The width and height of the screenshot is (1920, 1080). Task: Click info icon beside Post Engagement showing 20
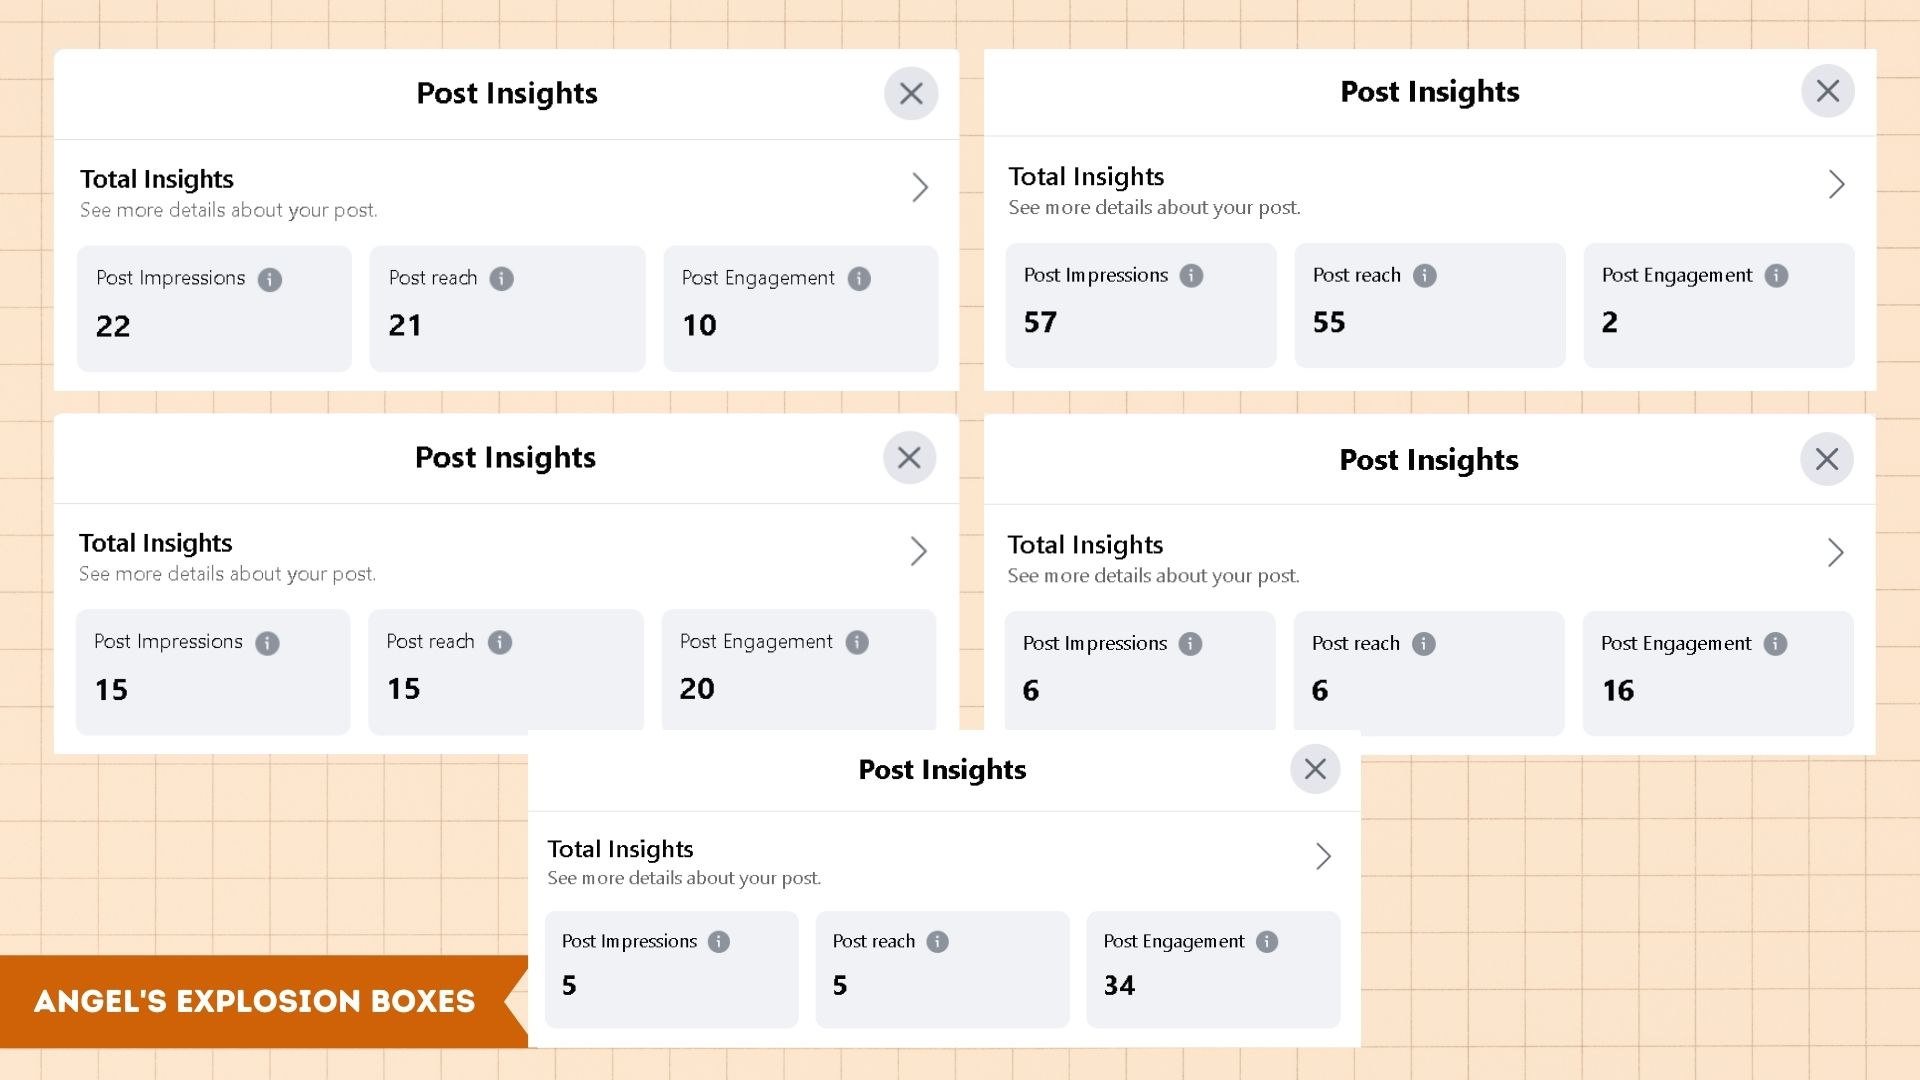[x=857, y=642]
